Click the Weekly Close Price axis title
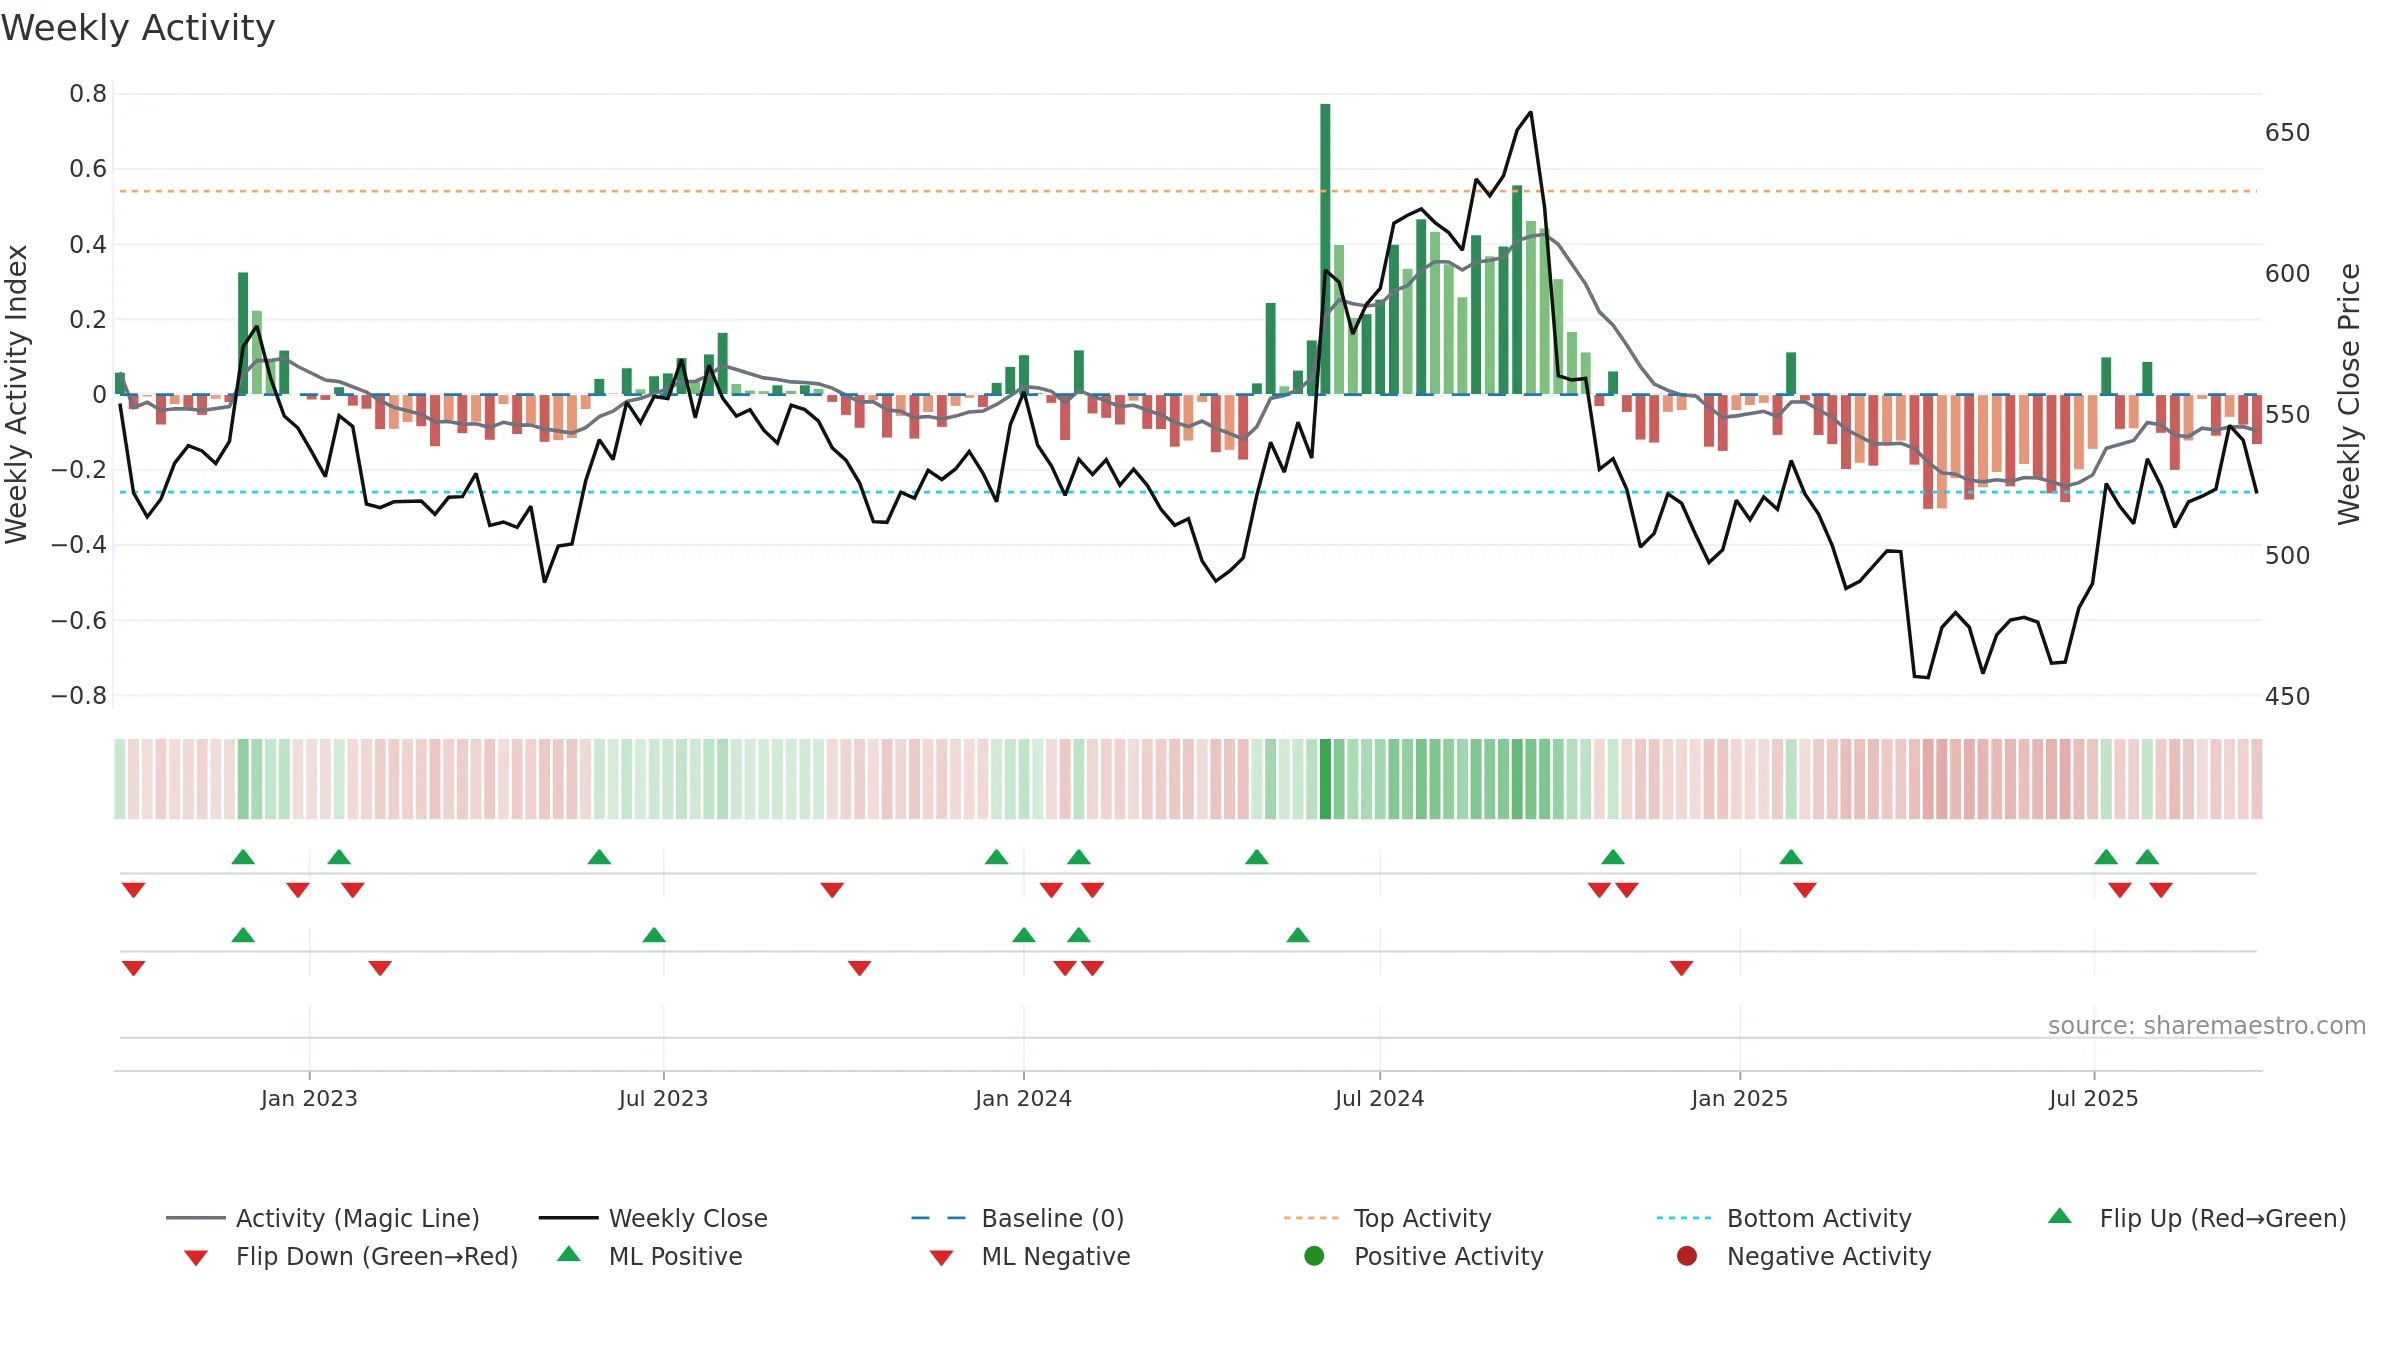 [x=2349, y=394]
